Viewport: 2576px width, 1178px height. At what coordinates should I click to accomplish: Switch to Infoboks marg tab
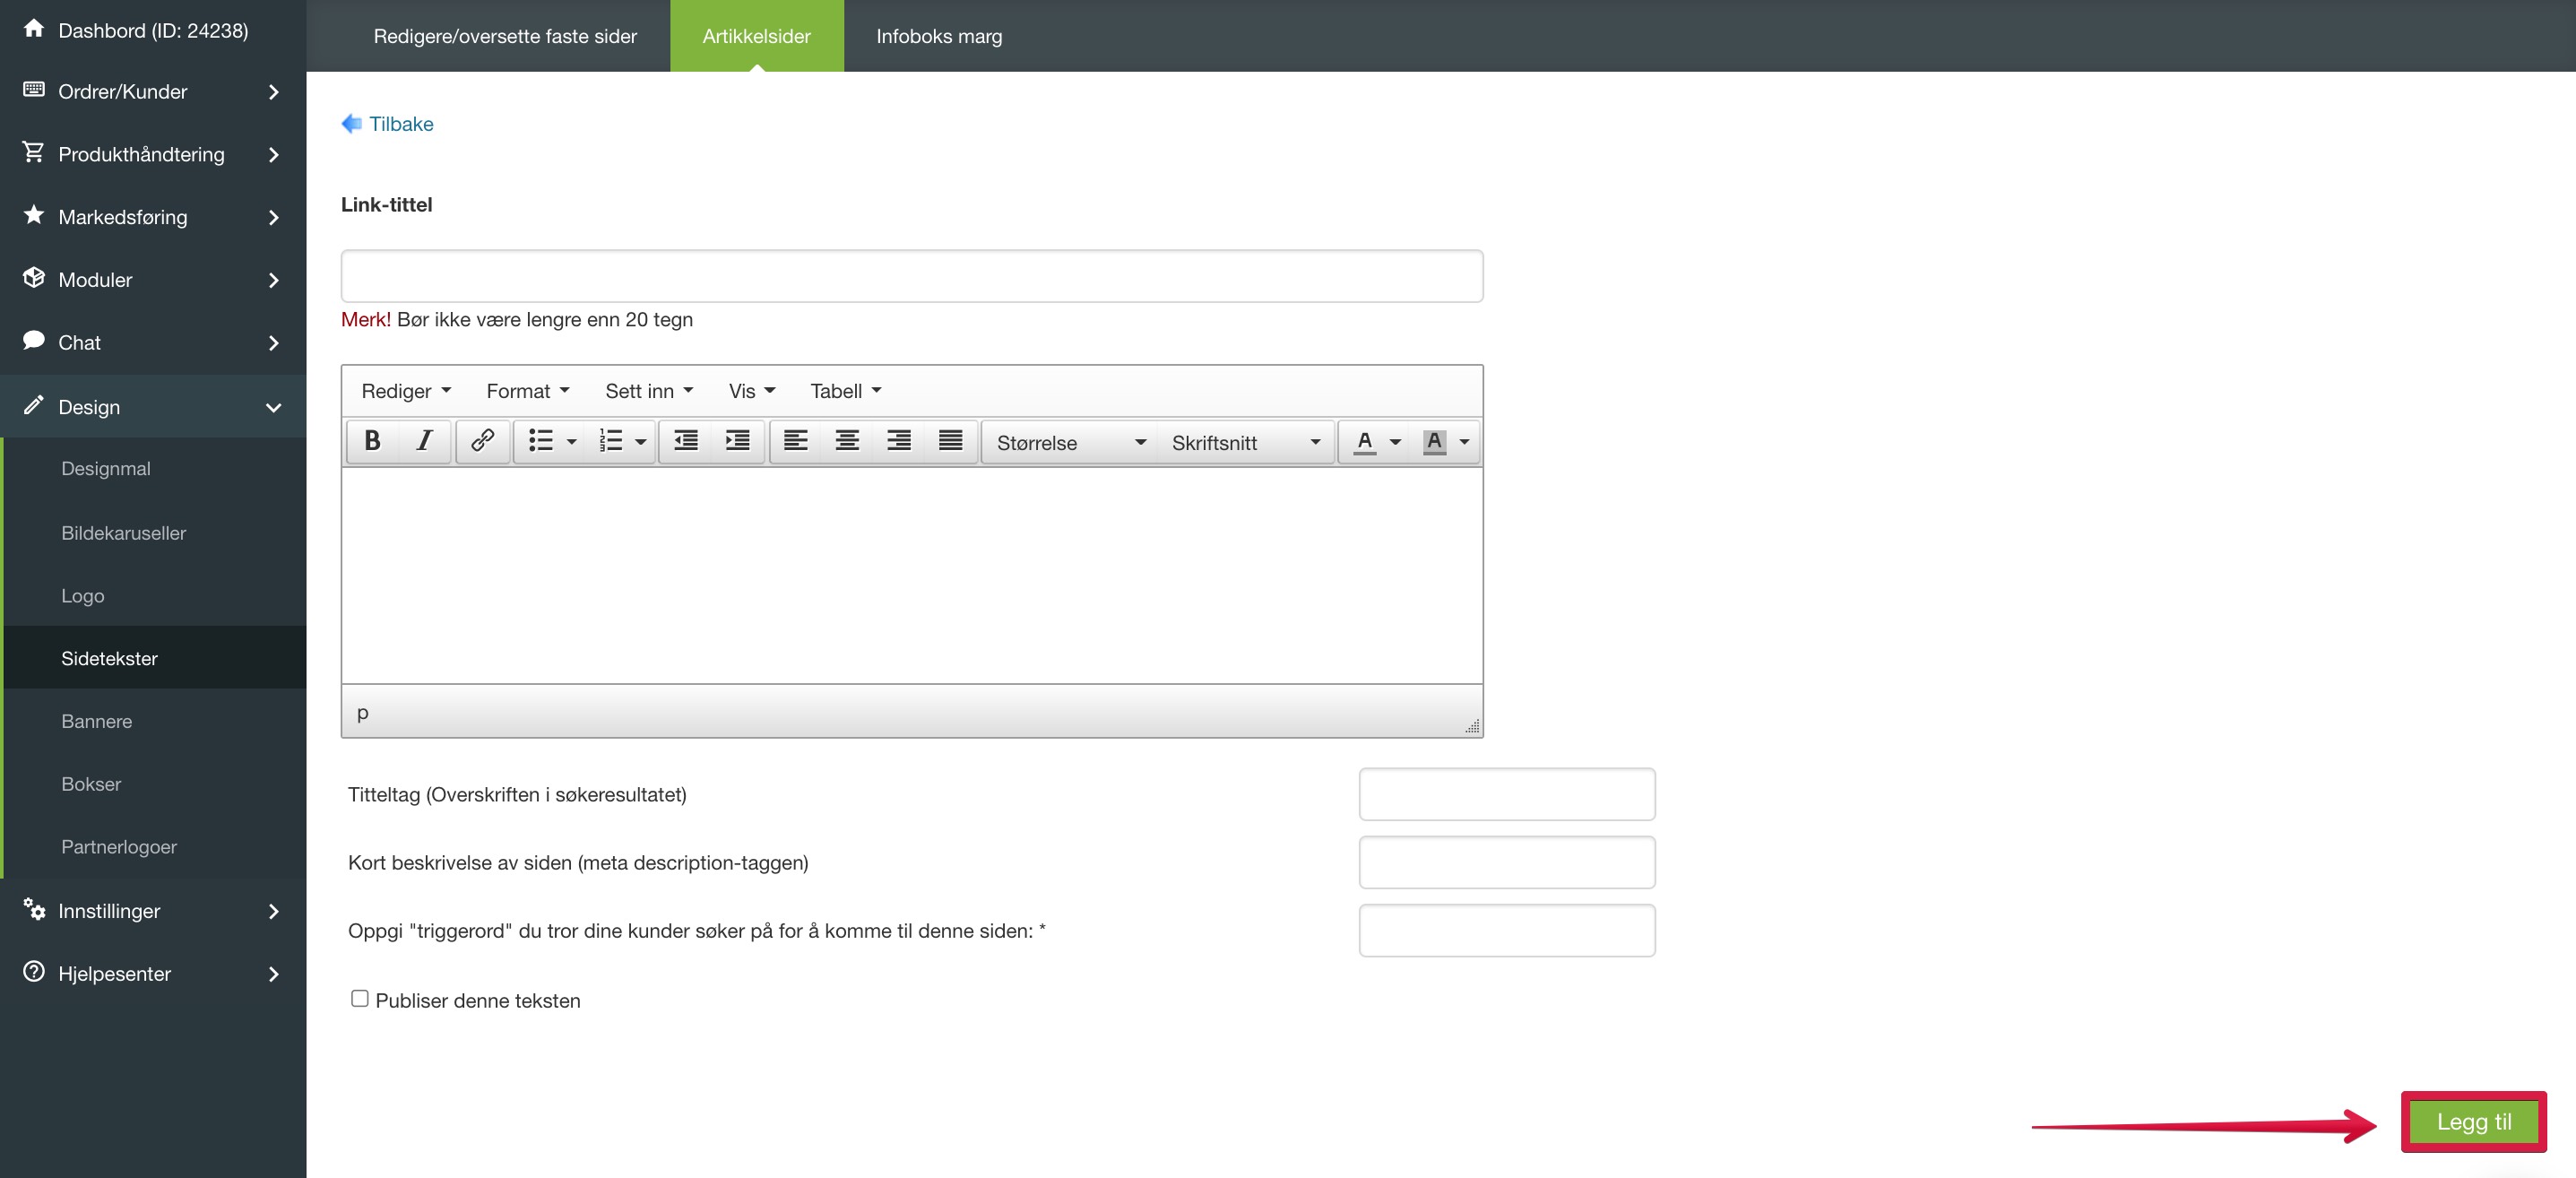pos(939,36)
